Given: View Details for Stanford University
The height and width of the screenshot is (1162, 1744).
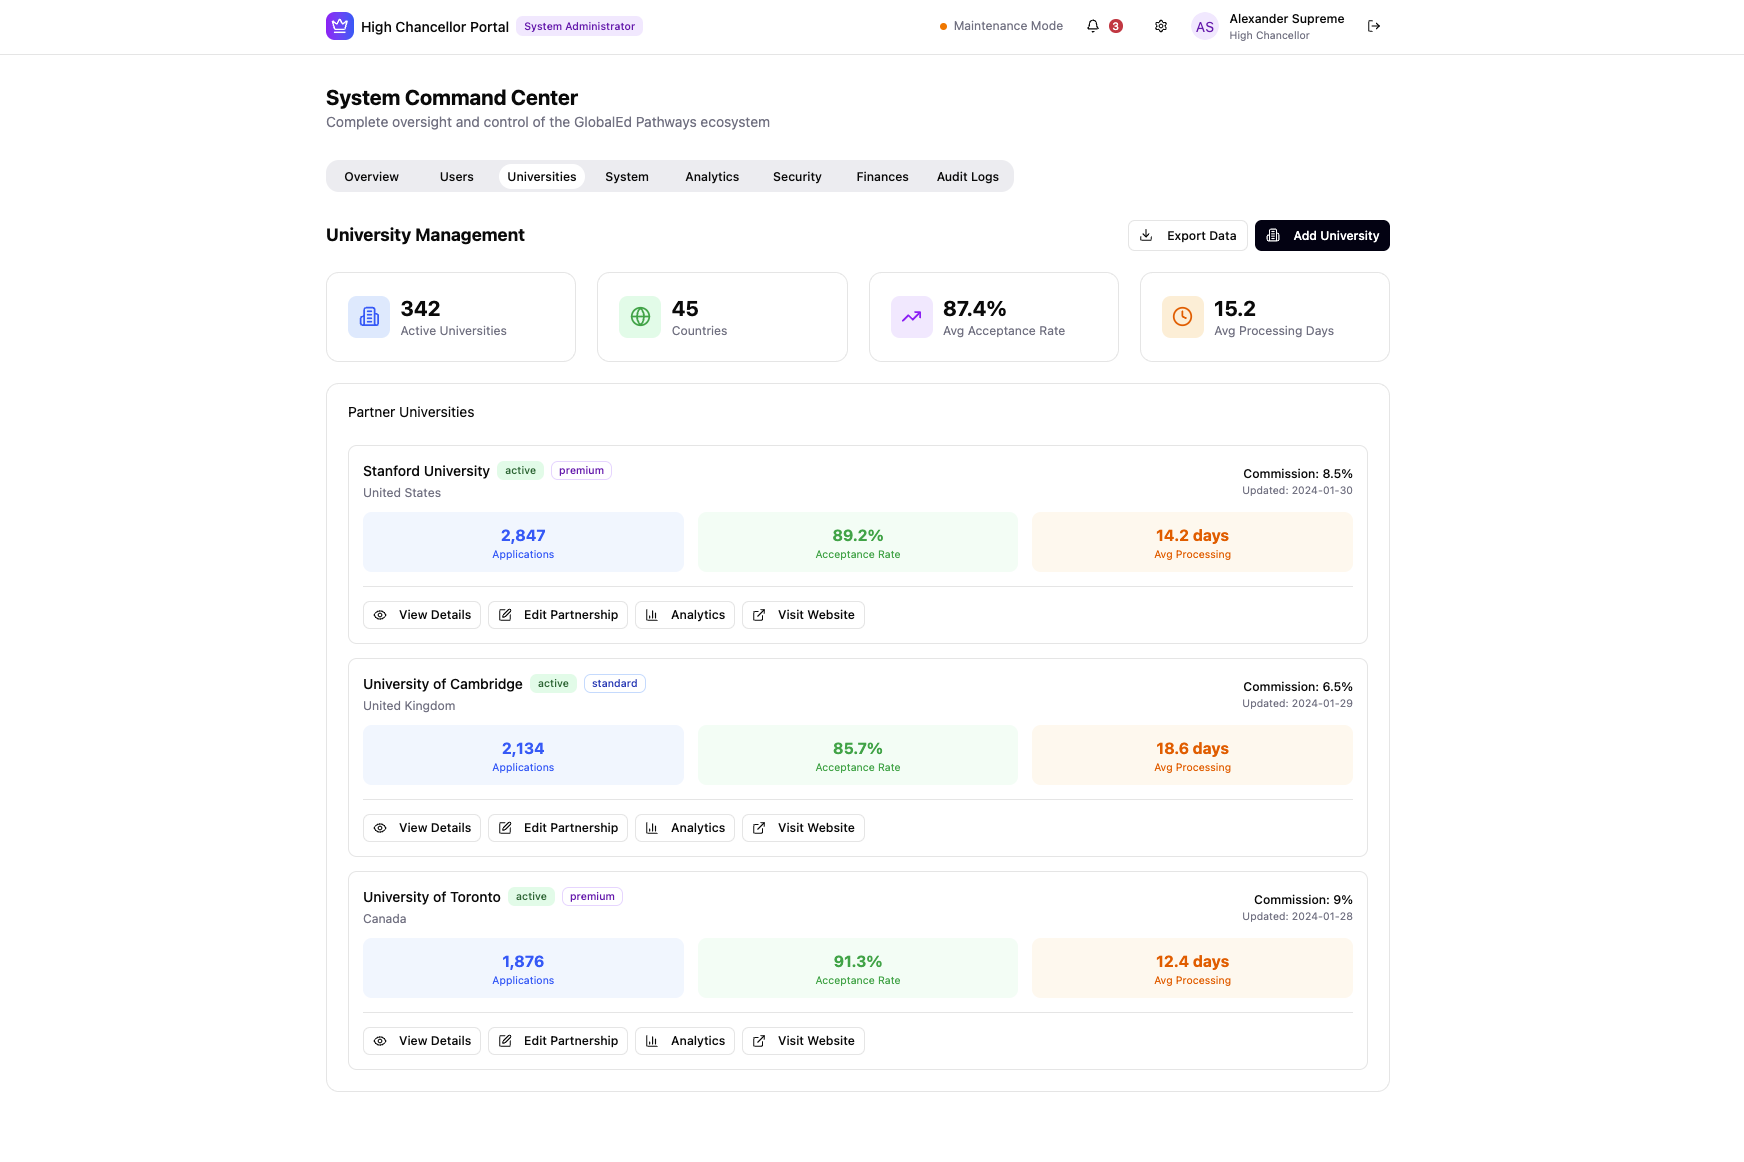Looking at the screenshot, I should (422, 615).
